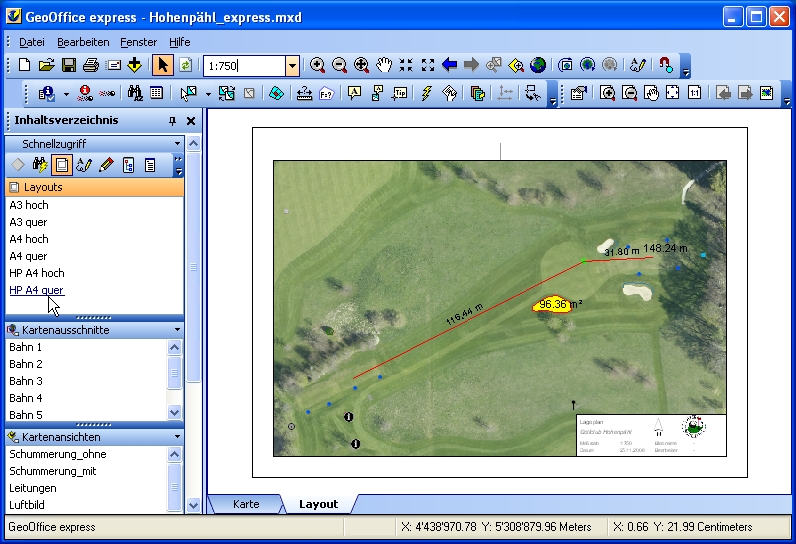Select the Pan hand tool
This screenshot has height=544, width=796.
(384, 65)
